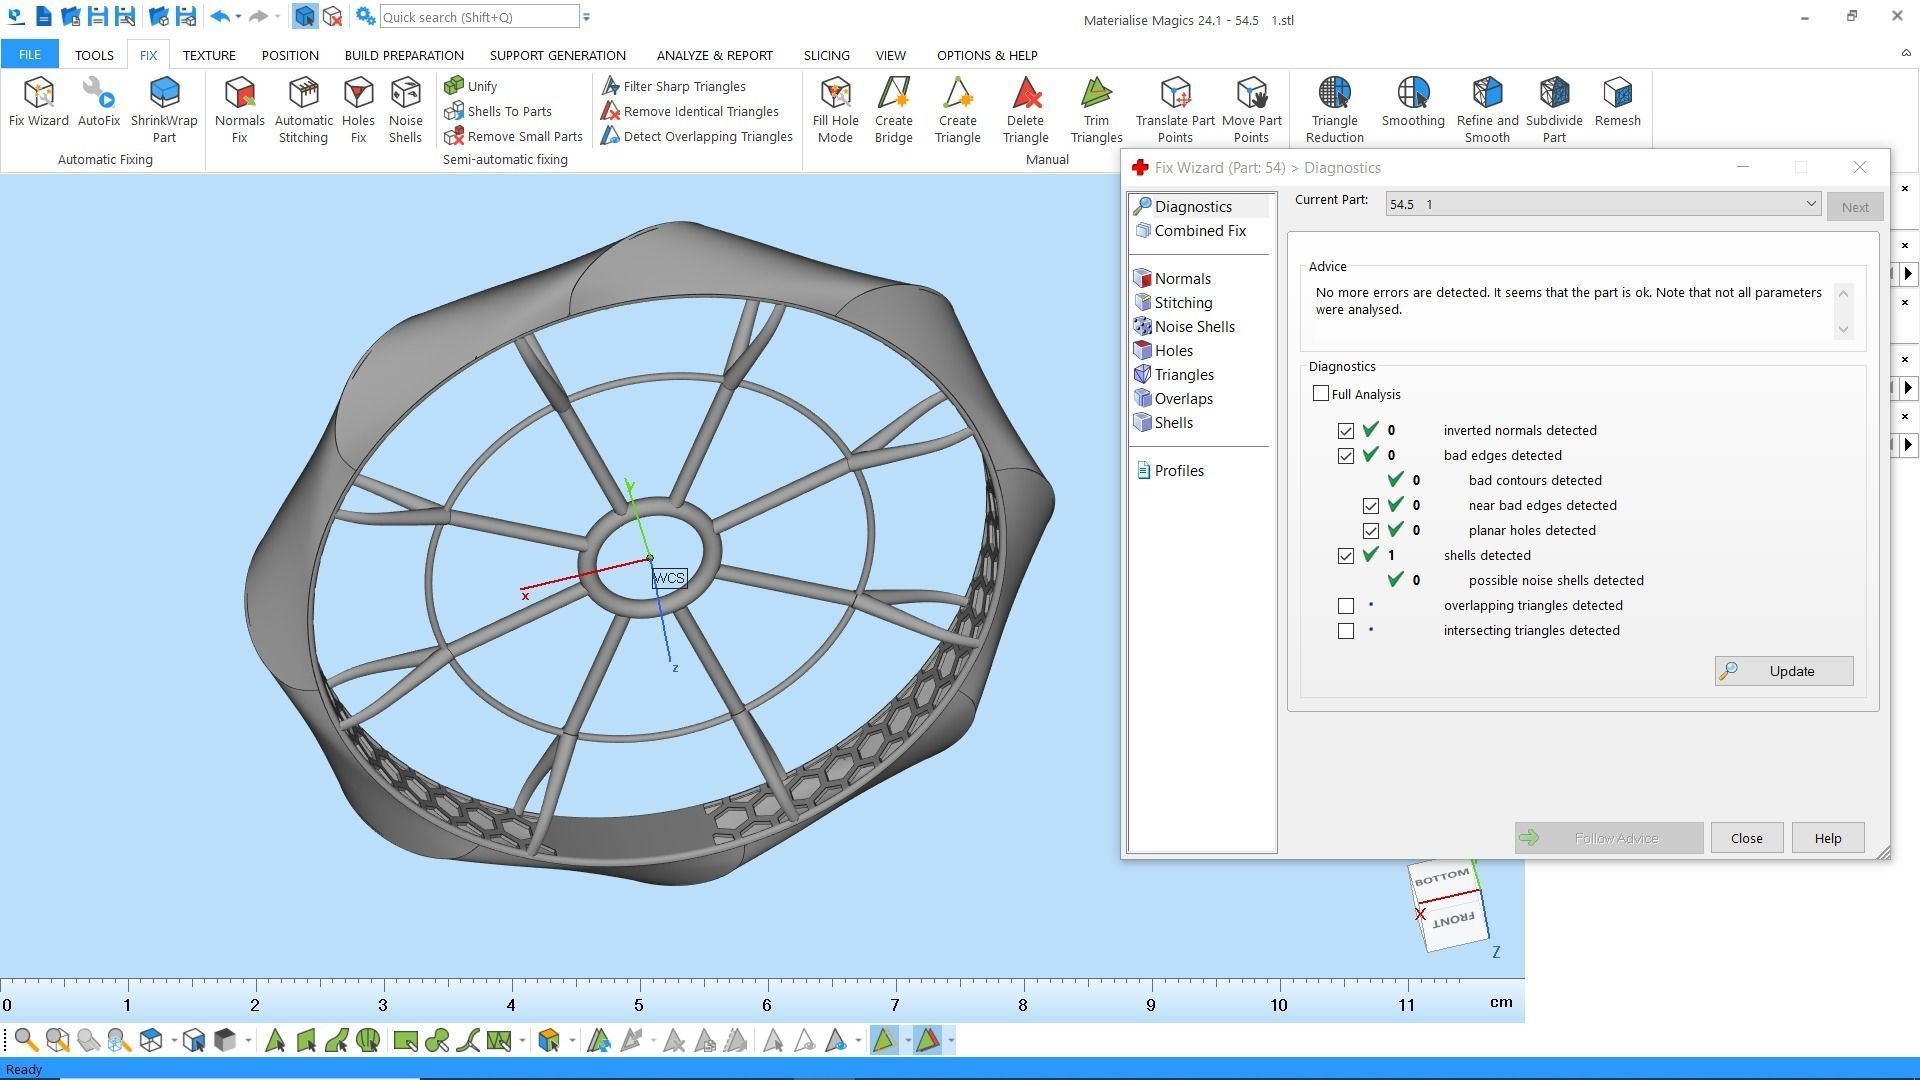Open the undo history dropdown arrow
The image size is (1920, 1080).
[238, 17]
